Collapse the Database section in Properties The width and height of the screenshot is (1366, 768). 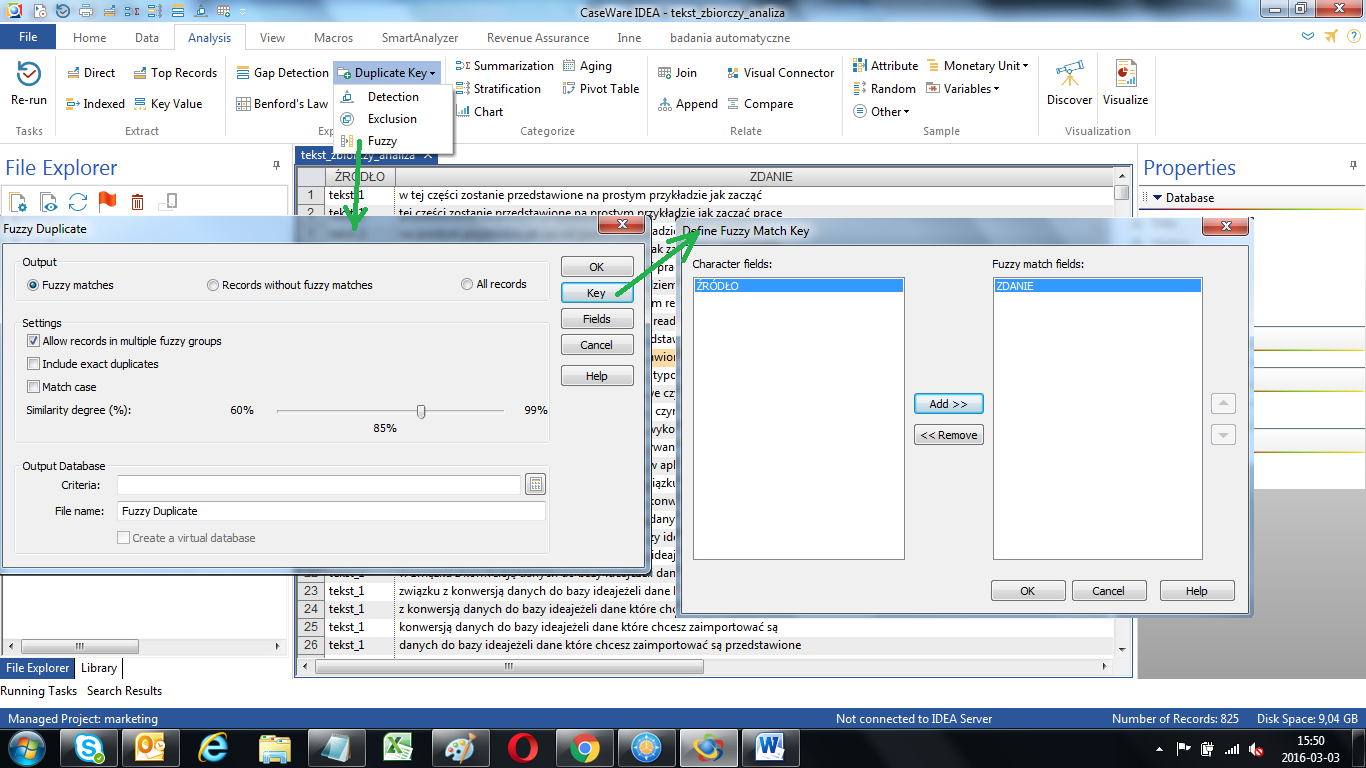click(1157, 198)
